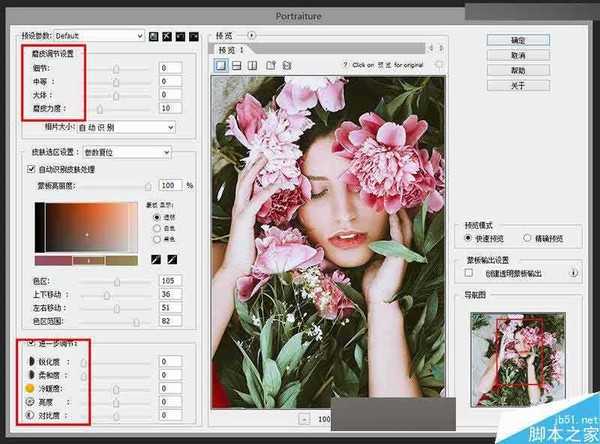This screenshot has height=444, width=600.
Task: Switch to vertical split preview layout
Action: [x=253, y=64]
